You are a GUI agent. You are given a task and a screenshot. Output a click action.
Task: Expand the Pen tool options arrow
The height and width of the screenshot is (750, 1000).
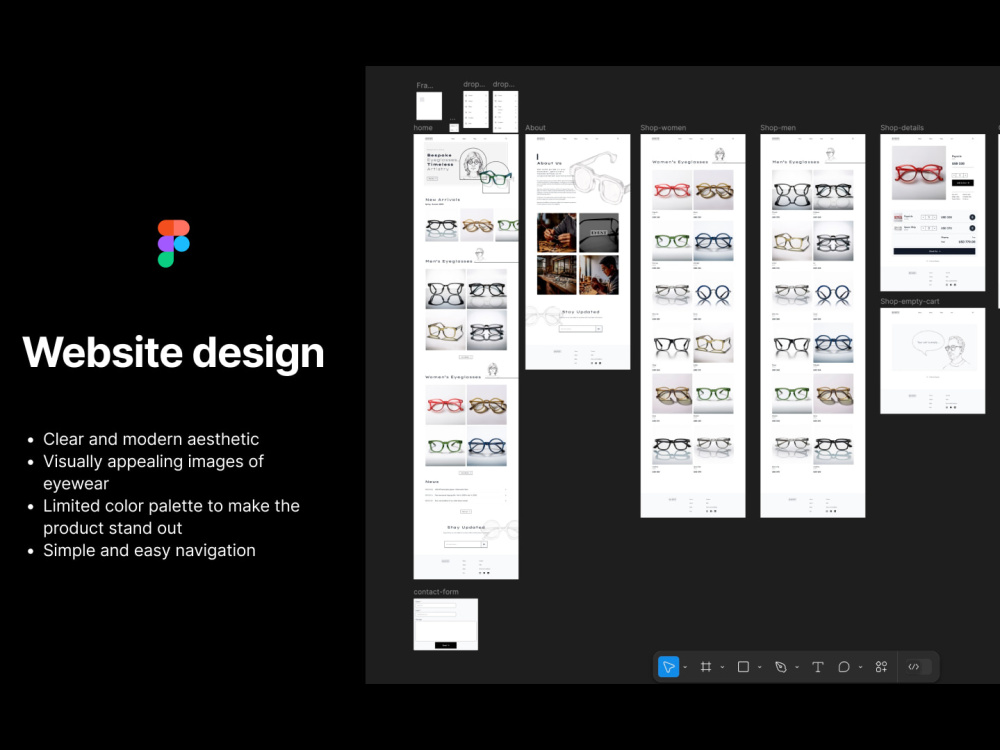coord(797,667)
